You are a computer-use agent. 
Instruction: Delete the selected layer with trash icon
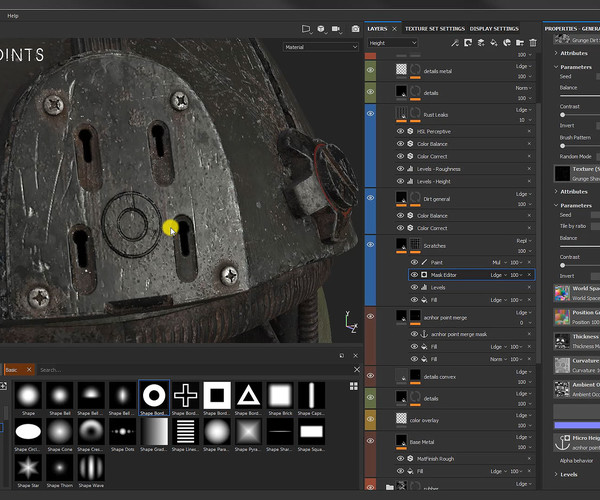pyautogui.click(x=533, y=43)
